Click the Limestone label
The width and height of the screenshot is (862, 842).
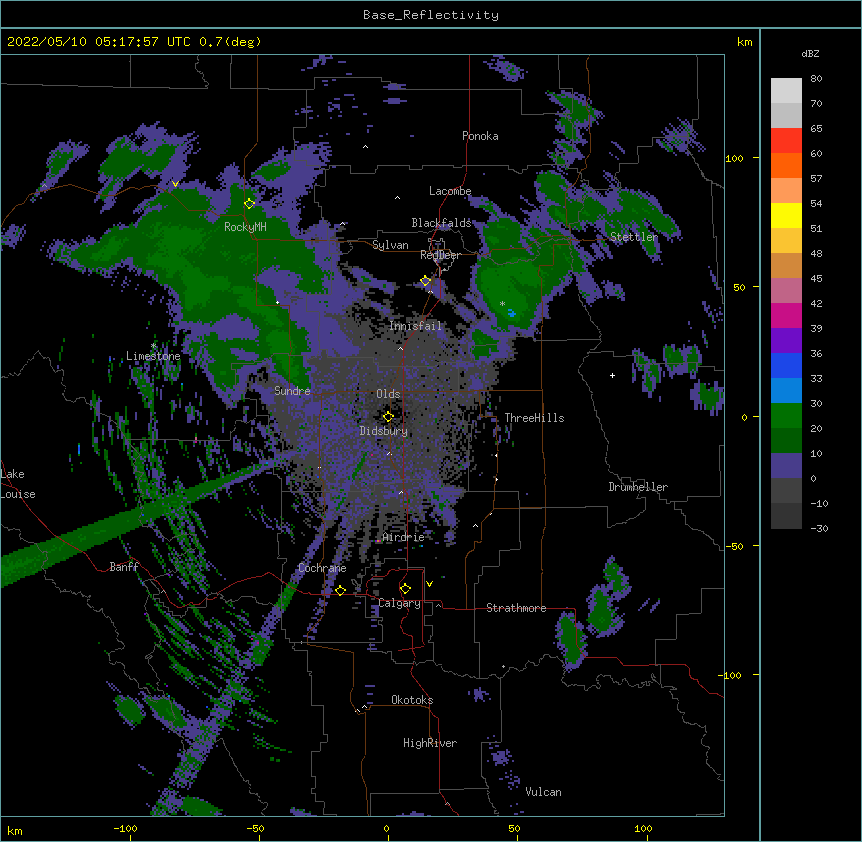point(153,356)
